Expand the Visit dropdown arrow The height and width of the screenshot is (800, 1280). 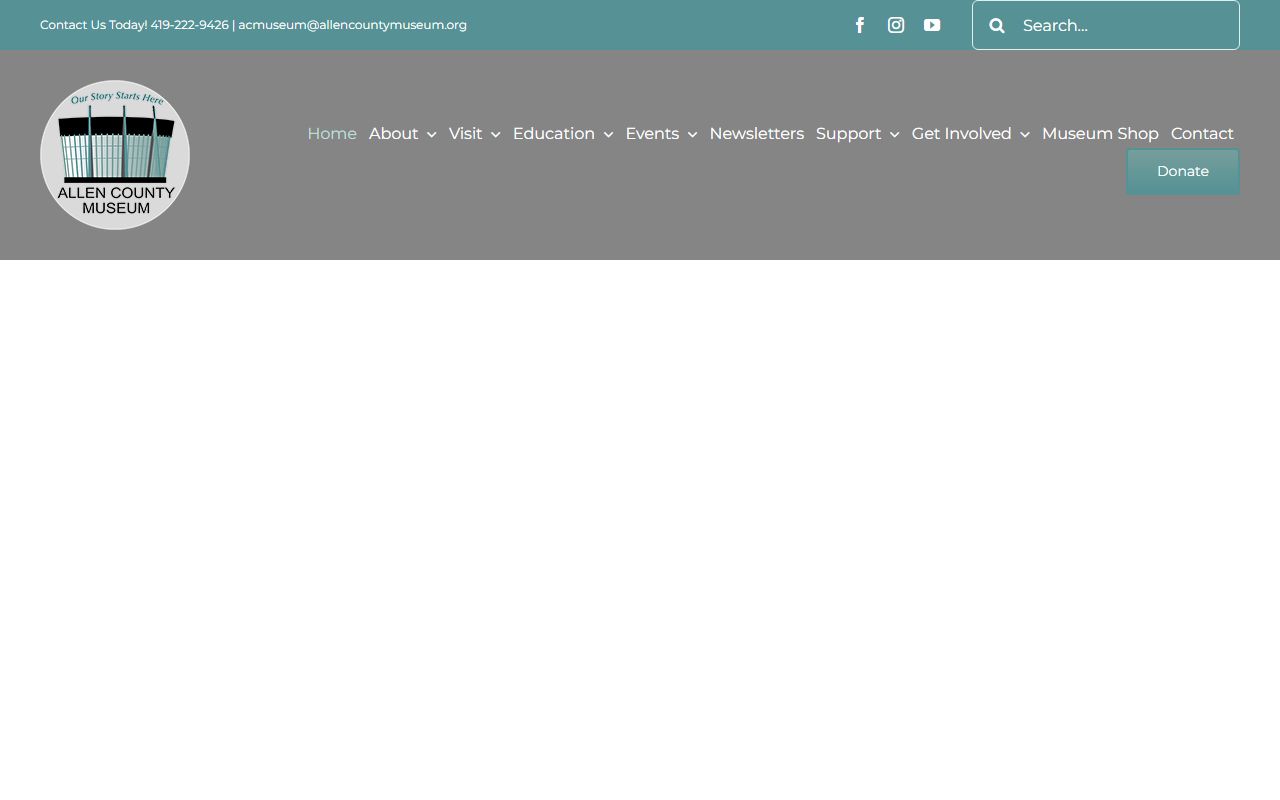(x=495, y=135)
